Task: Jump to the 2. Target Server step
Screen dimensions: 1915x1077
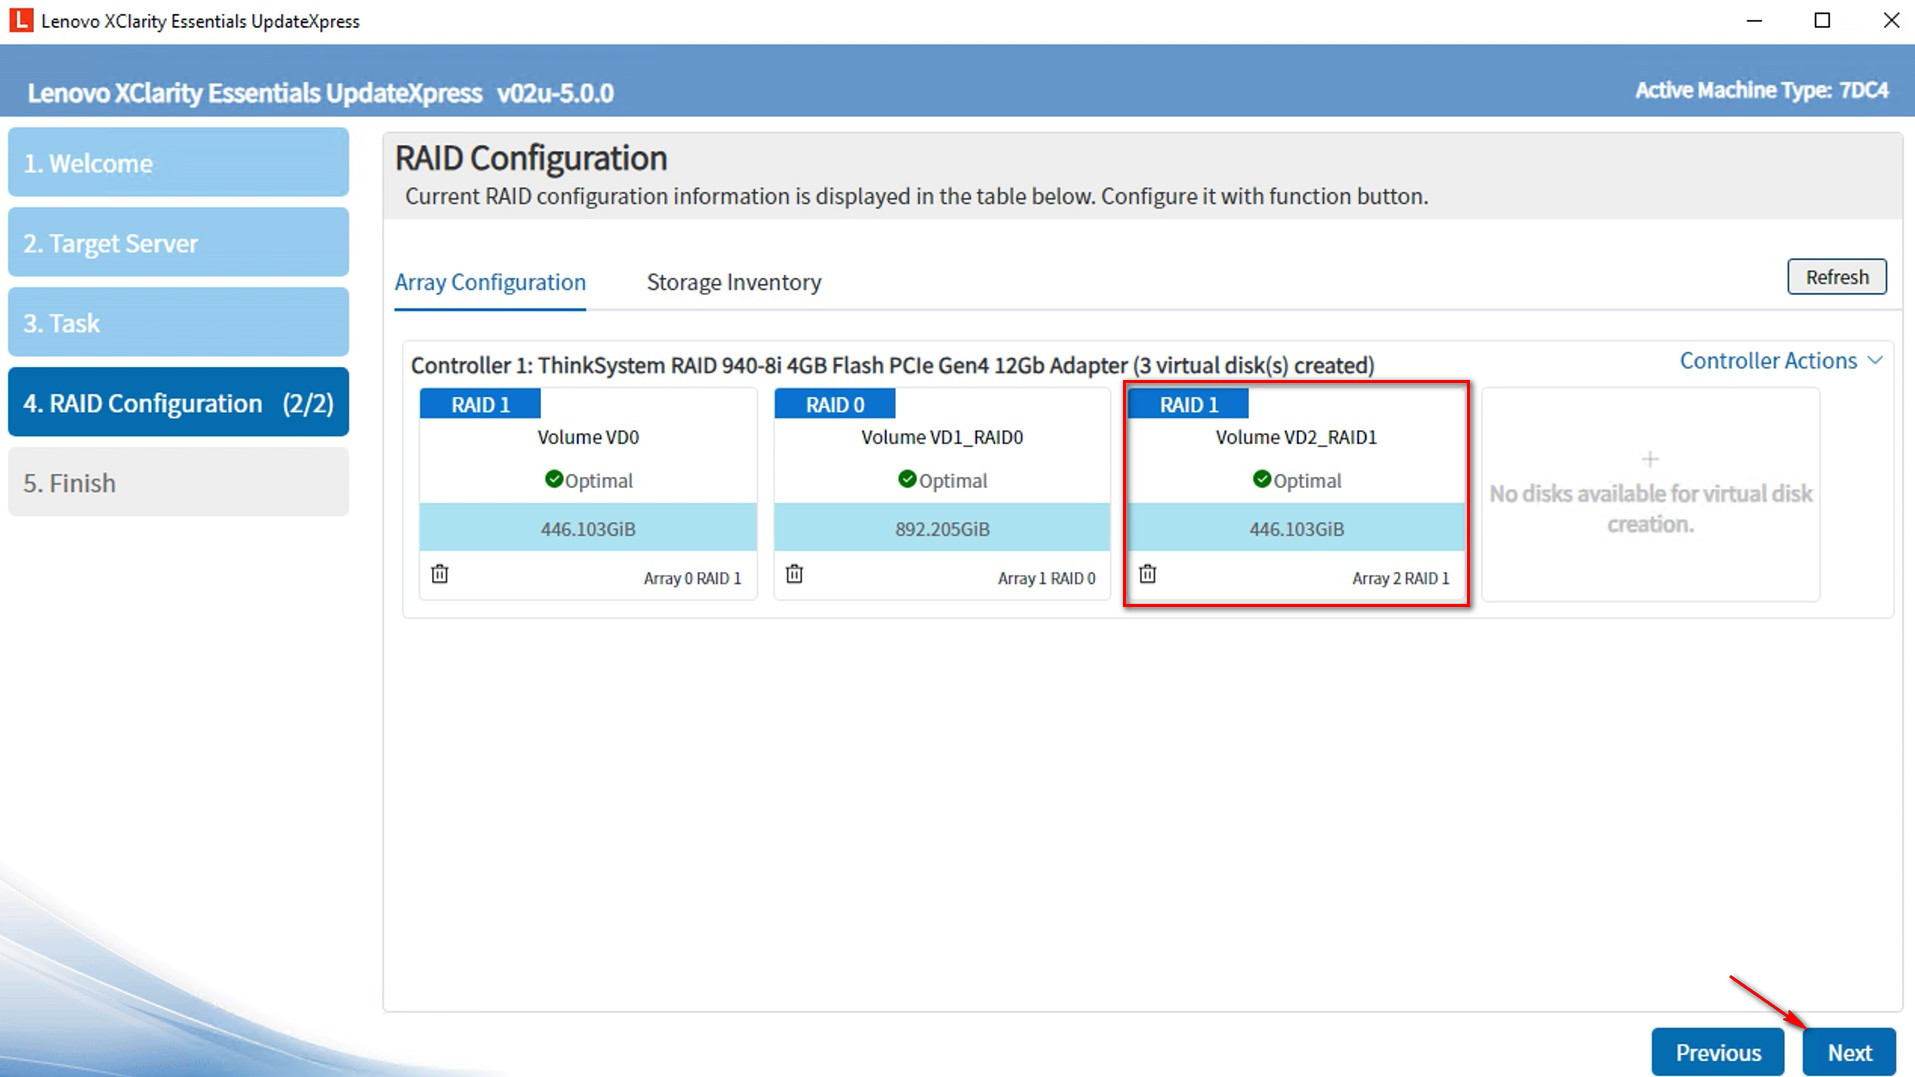Action: pos(178,243)
